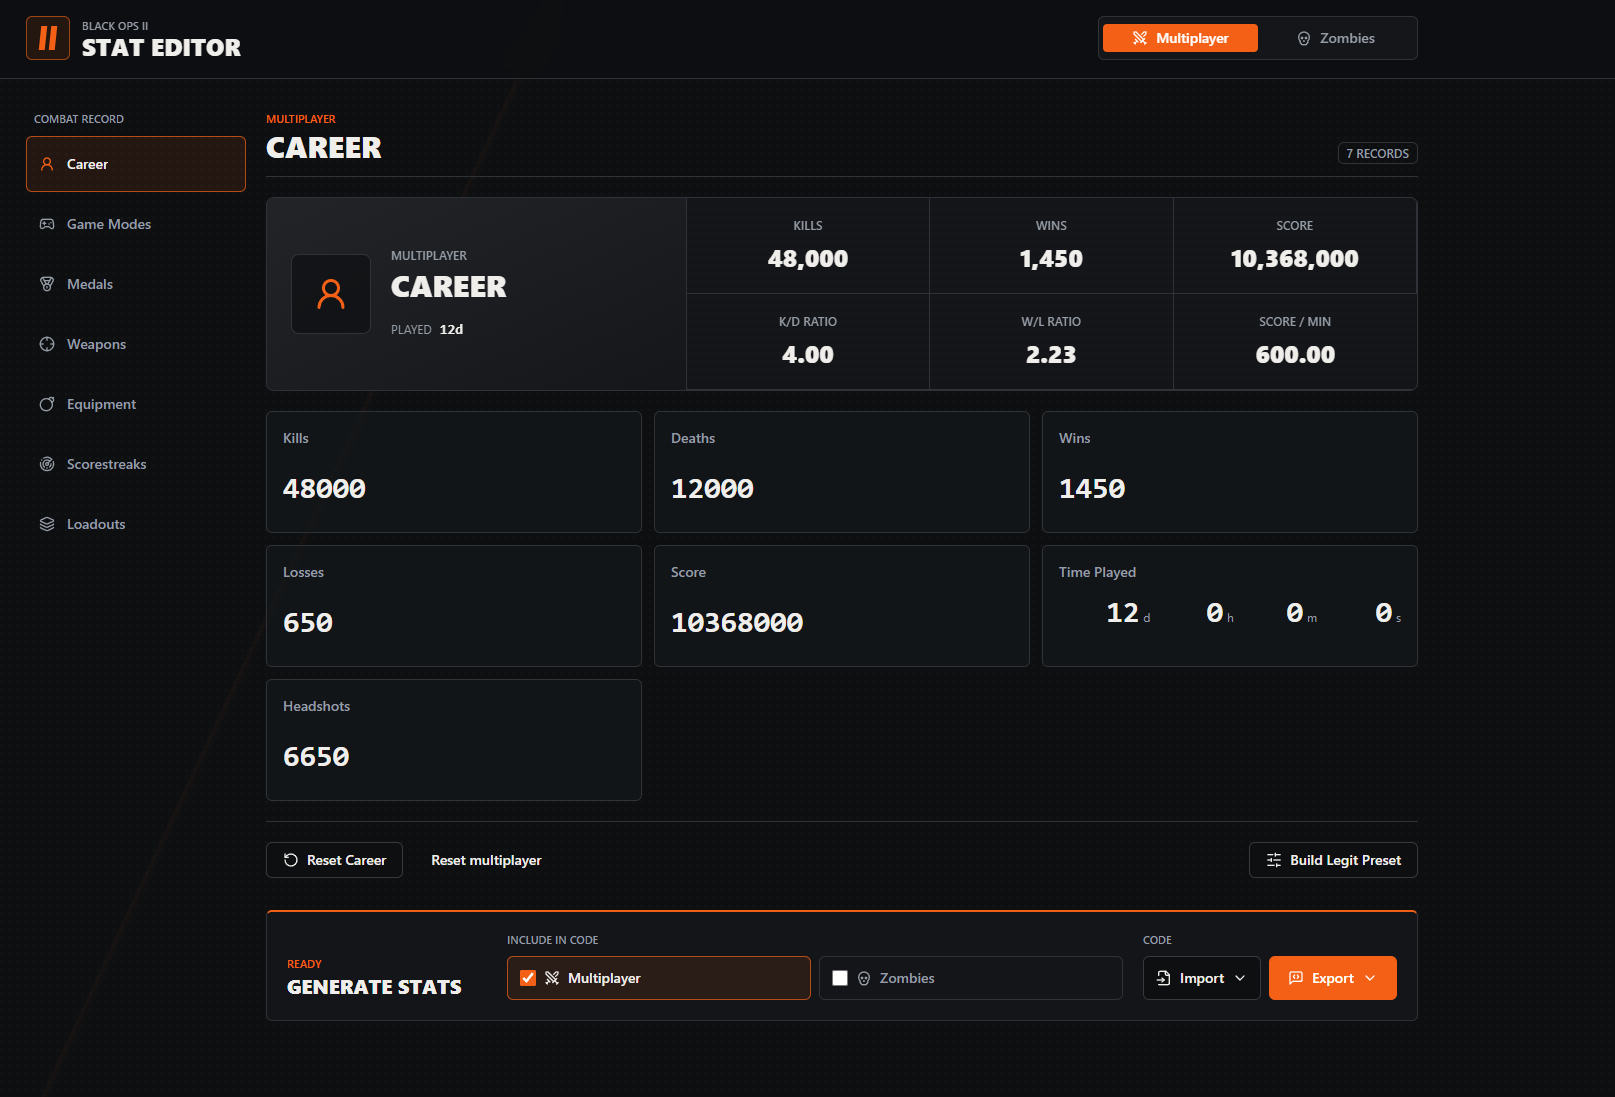Open Equipment using its grenade icon
Image resolution: width=1615 pixels, height=1097 pixels.
coord(47,404)
